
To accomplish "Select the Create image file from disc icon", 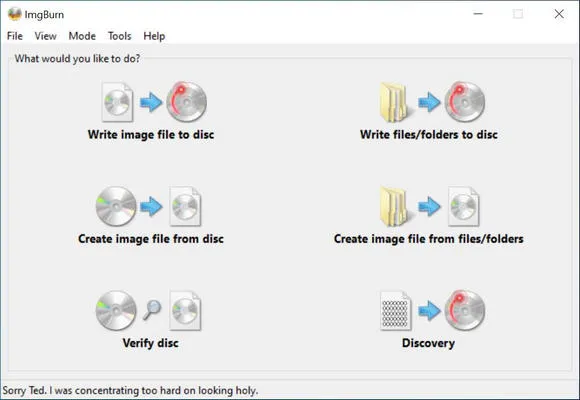I will (148, 206).
